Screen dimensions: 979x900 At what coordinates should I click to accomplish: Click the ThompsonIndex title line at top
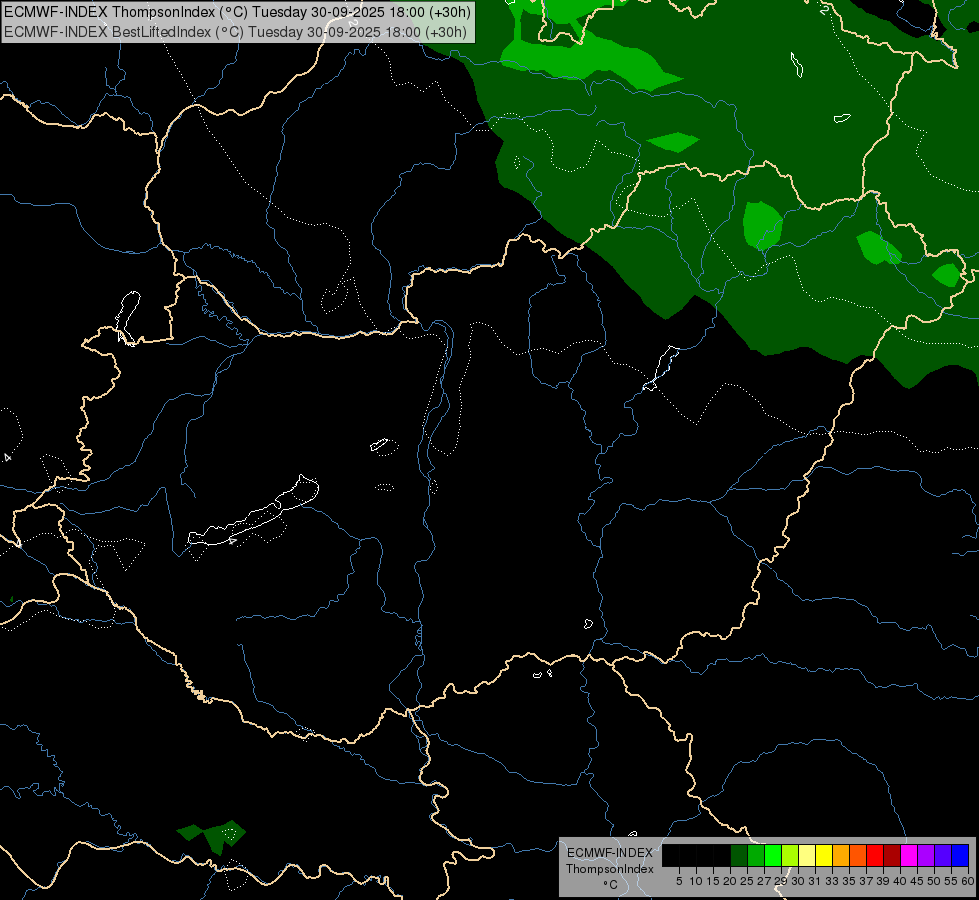coord(237,12)
